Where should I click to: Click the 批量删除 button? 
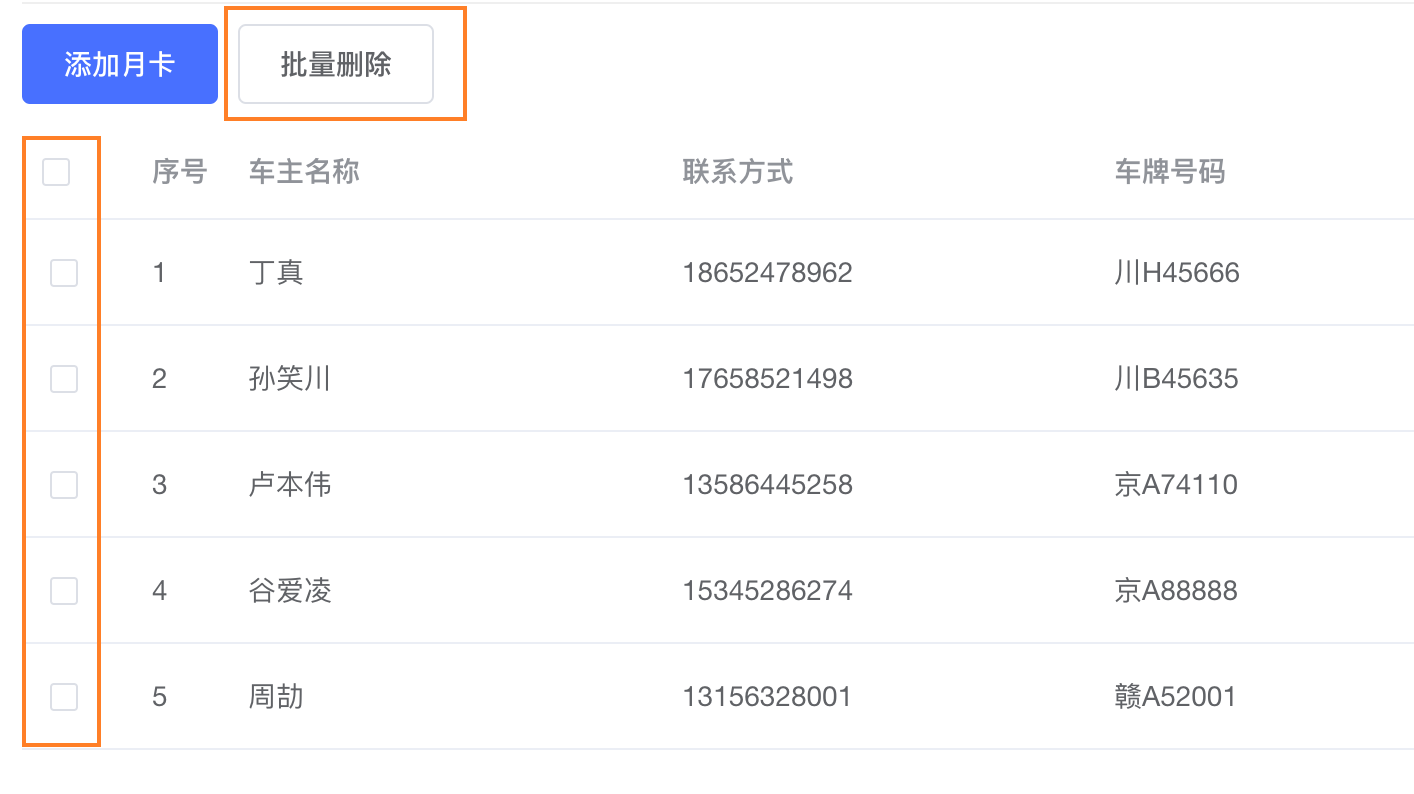pyautogui.click(x=336, y=64)
